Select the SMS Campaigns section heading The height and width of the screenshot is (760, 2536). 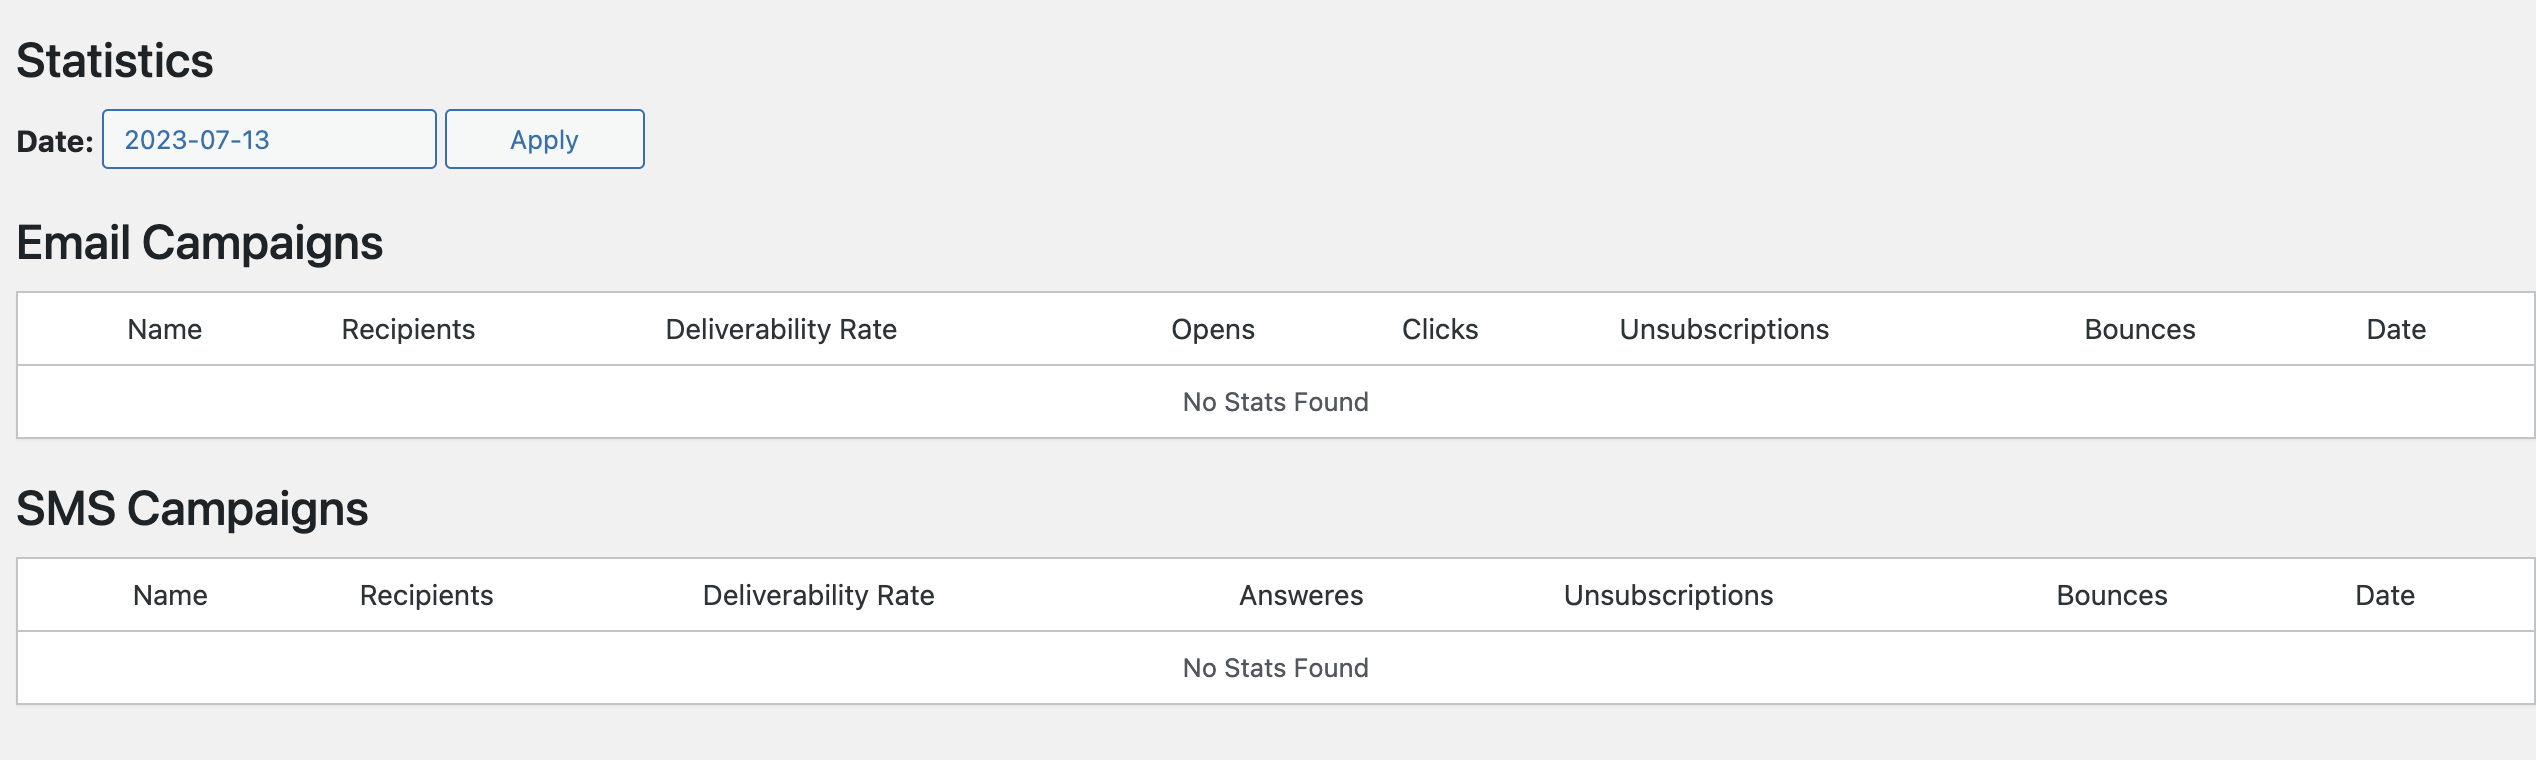193,508
